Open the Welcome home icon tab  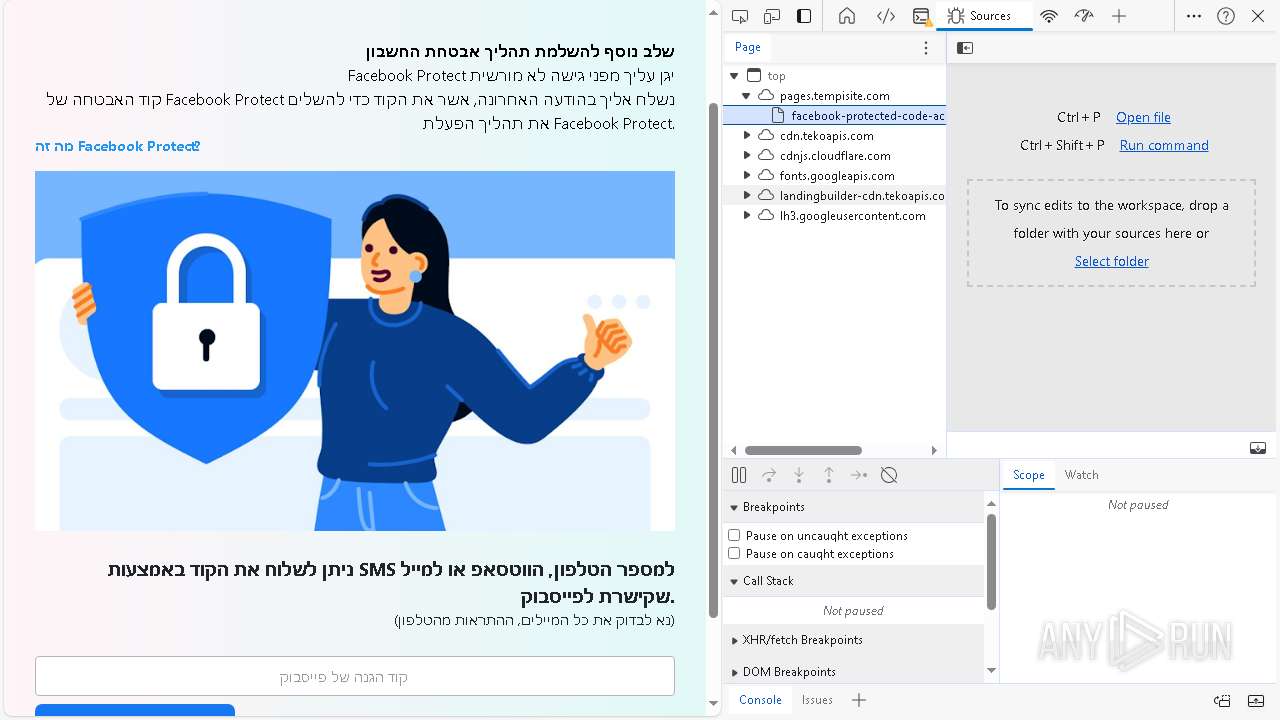[x=847, y=16]
